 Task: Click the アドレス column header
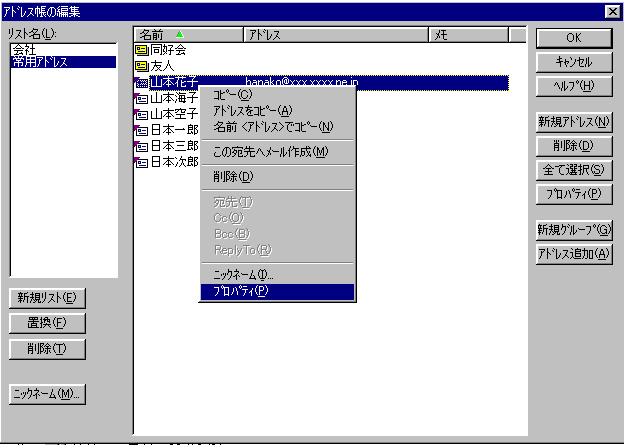[336, 34]
